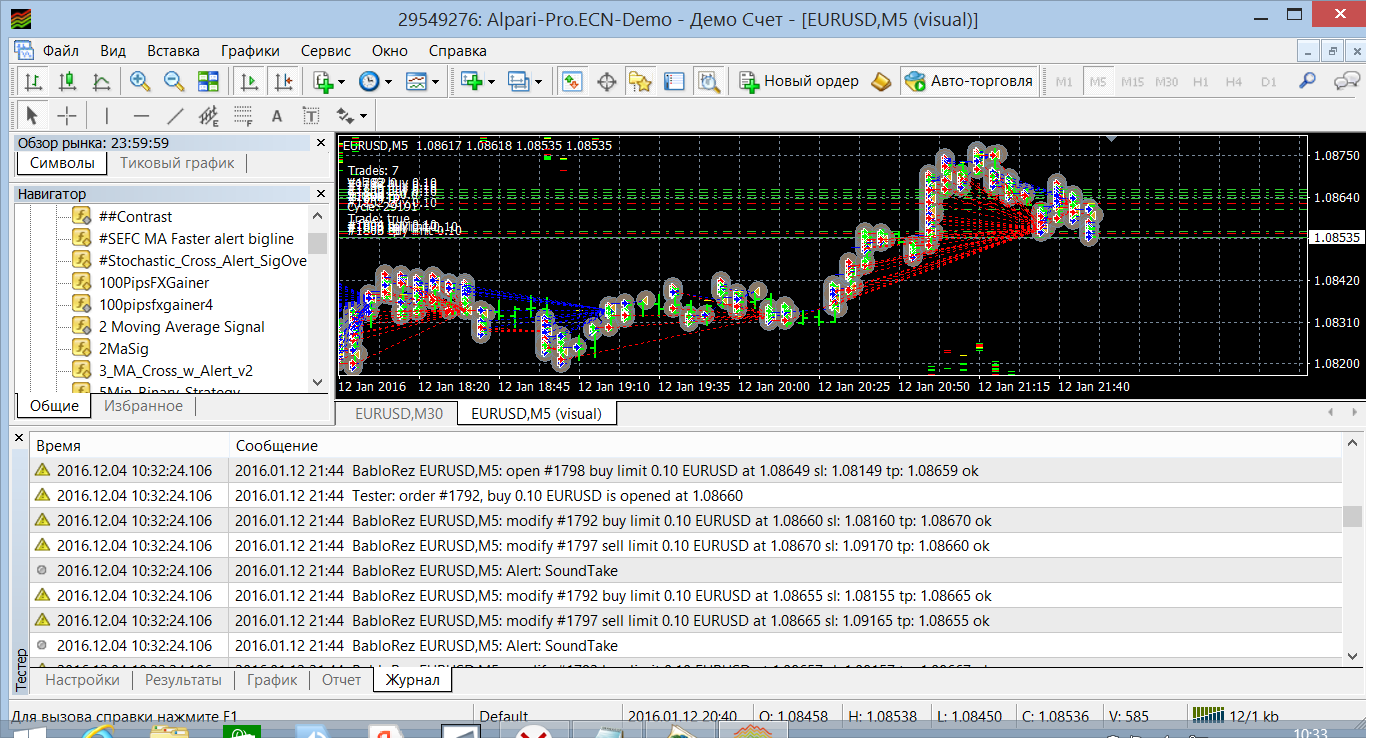Toggle the chart shift button

tap(284, 82)
